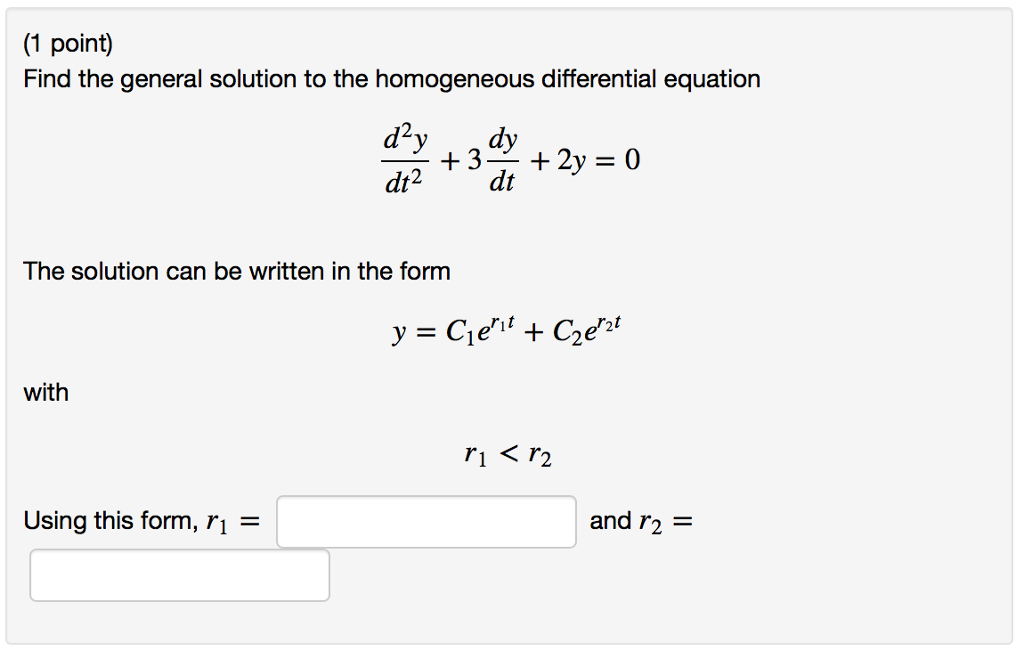Click the (1 point) label
This screenshot has height=659, width=1024.
click(66, 42)
